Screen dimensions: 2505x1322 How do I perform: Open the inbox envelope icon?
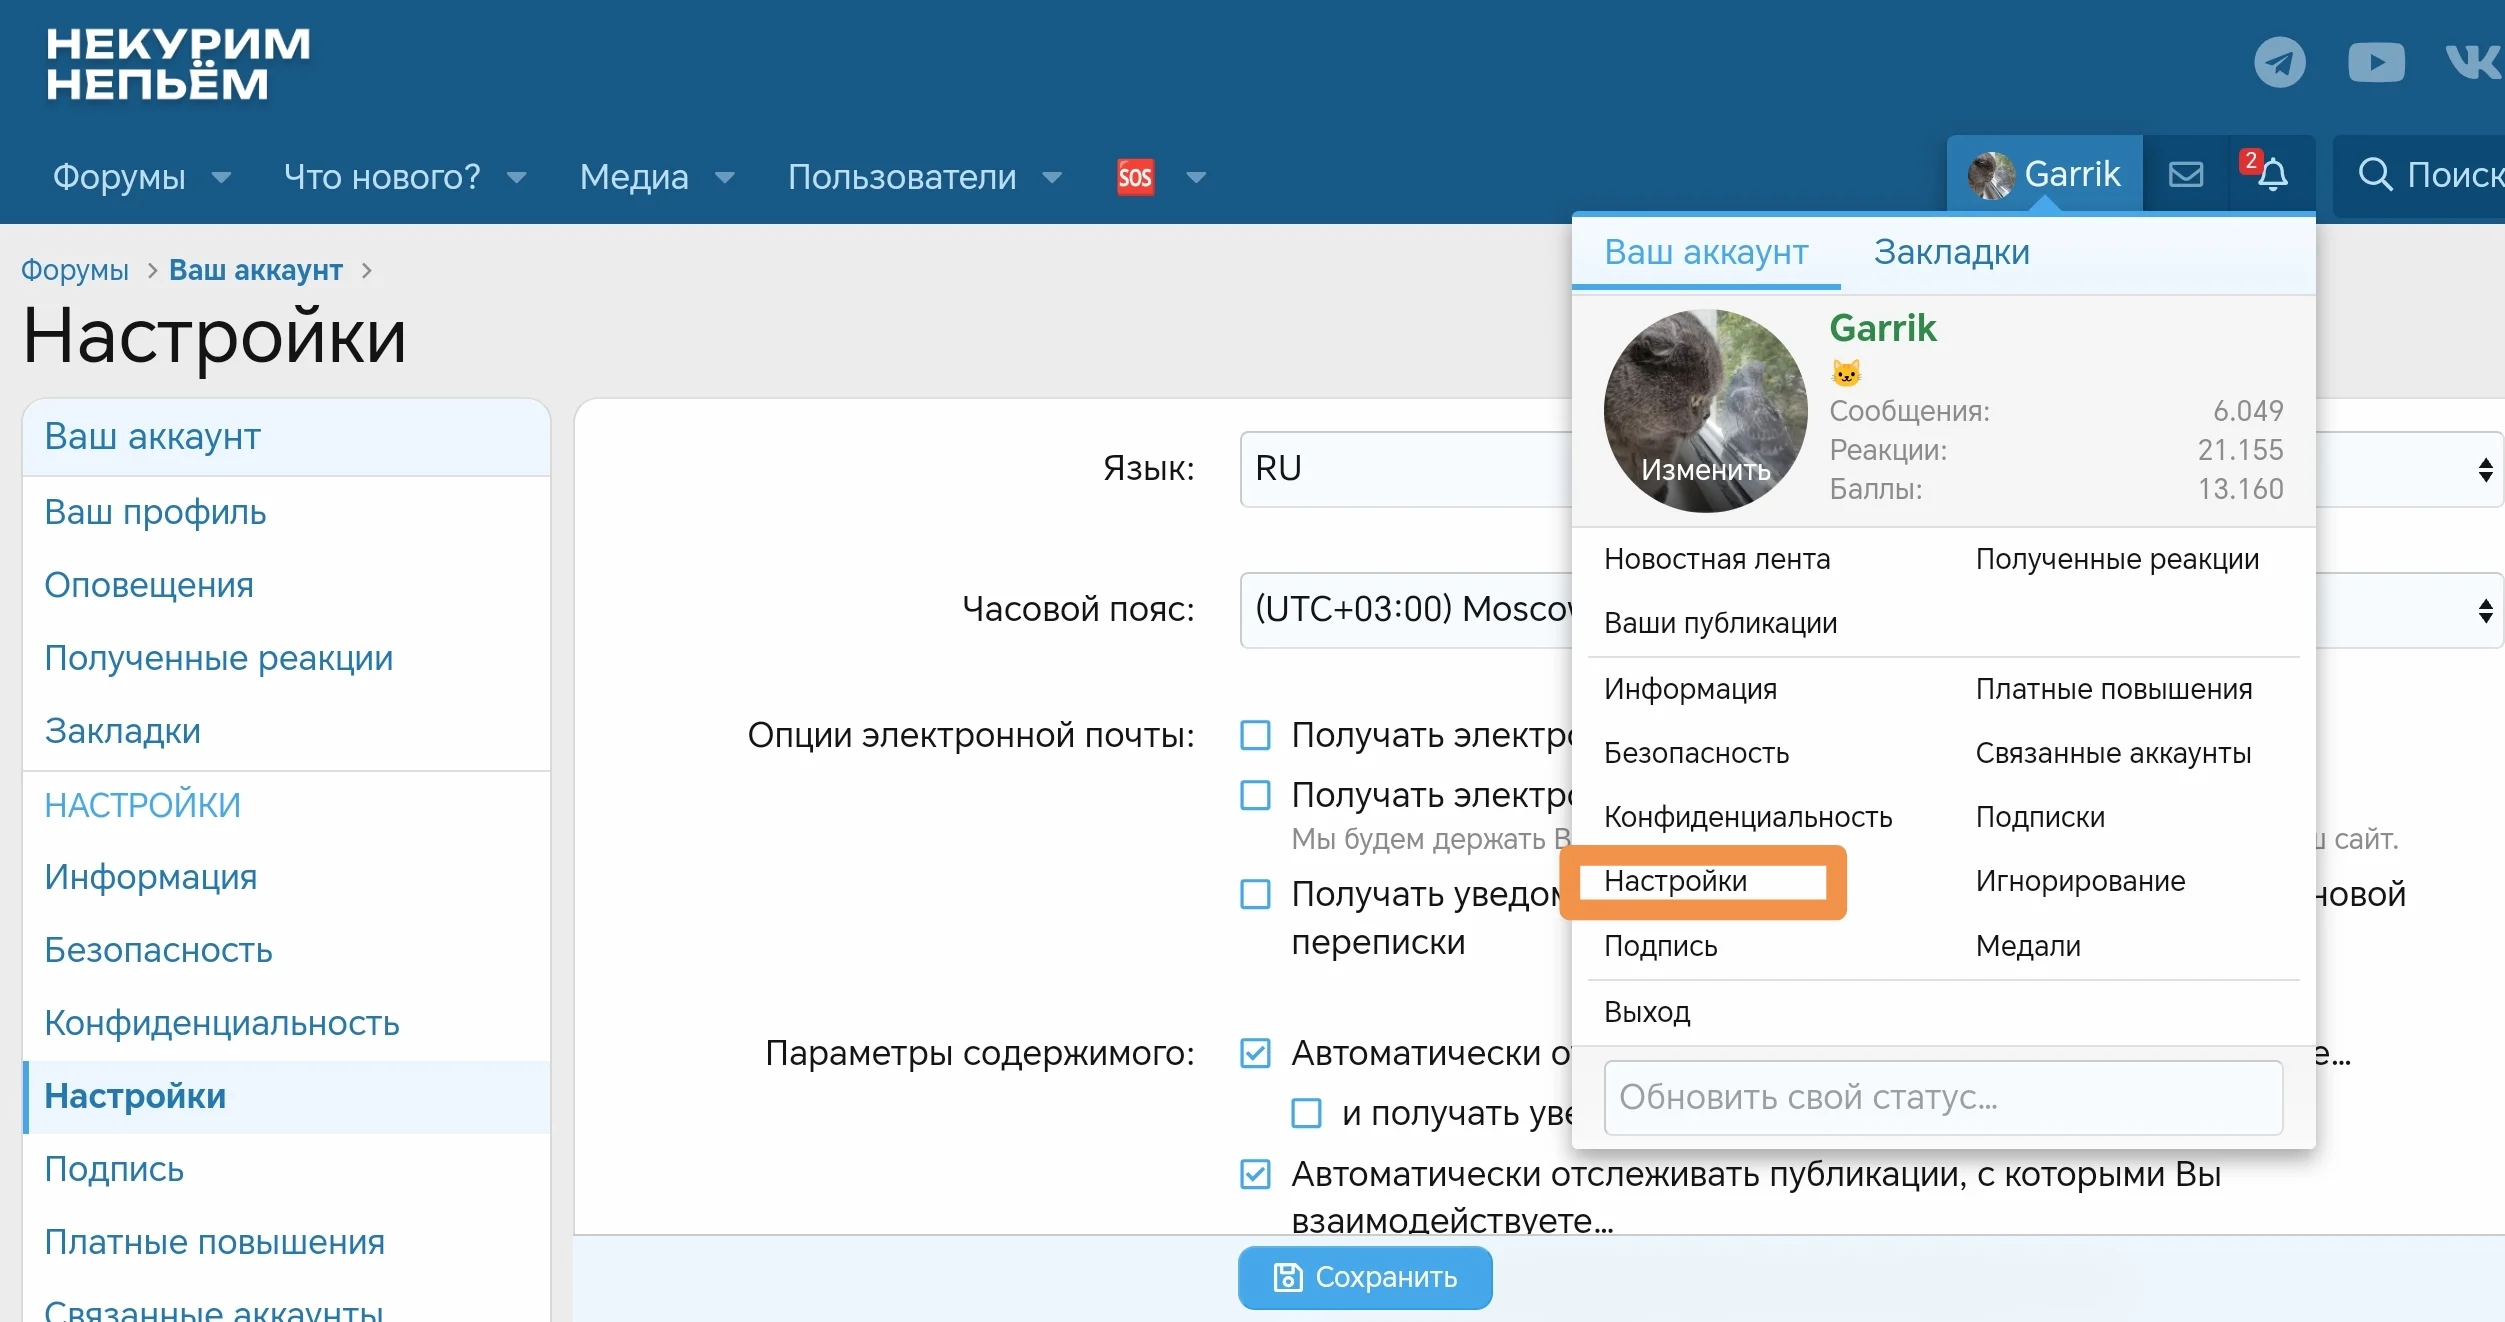(2186, 173)
